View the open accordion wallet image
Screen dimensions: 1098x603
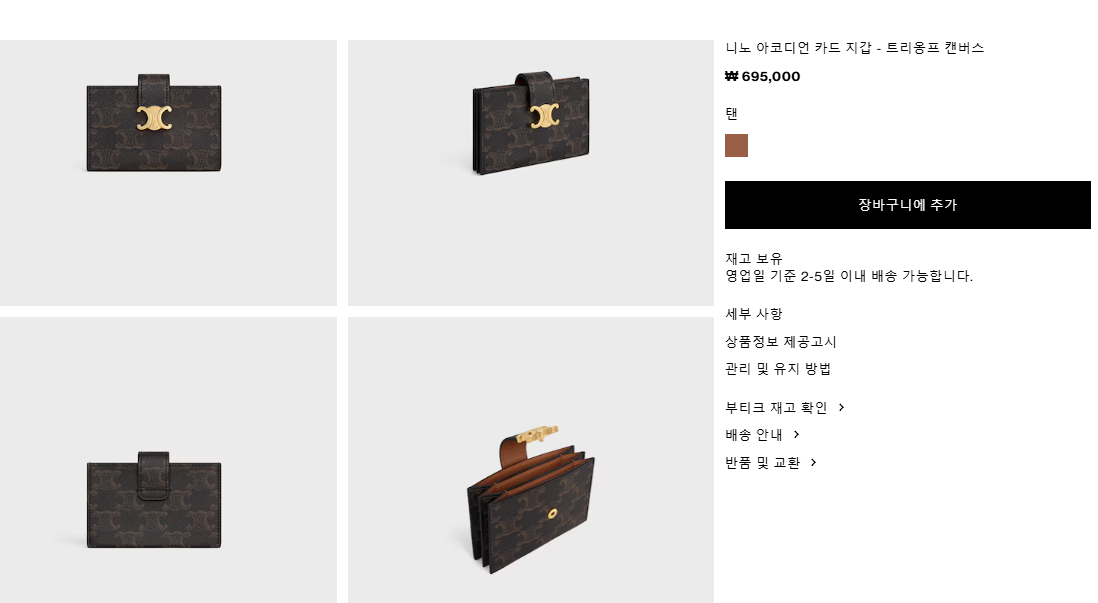[531, 460]
